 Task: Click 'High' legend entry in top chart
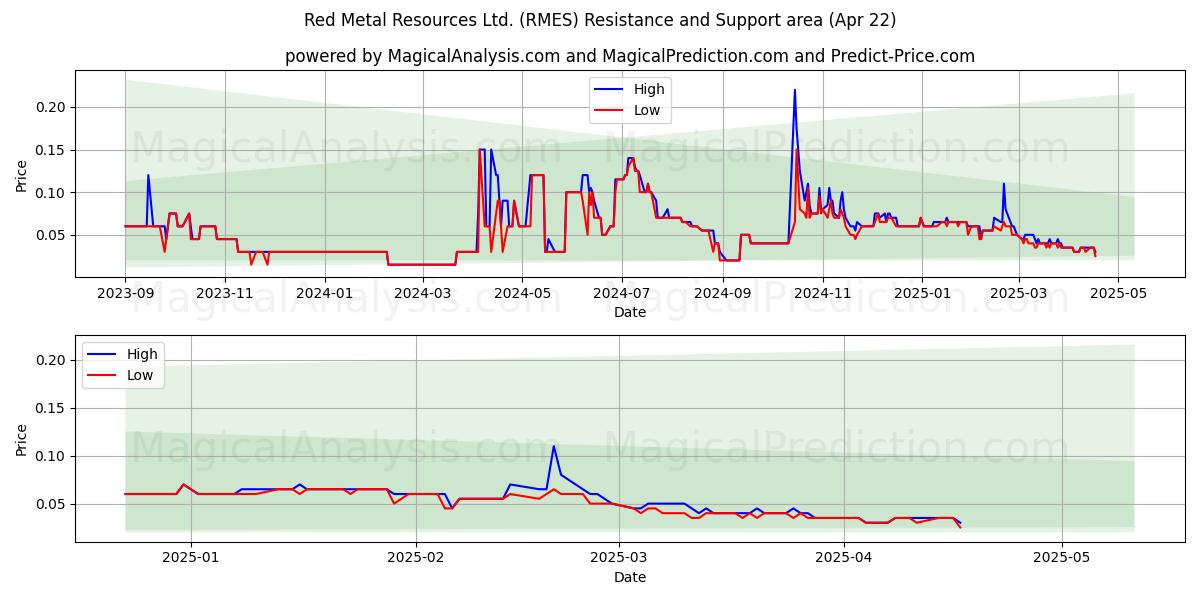click(649, 89)
